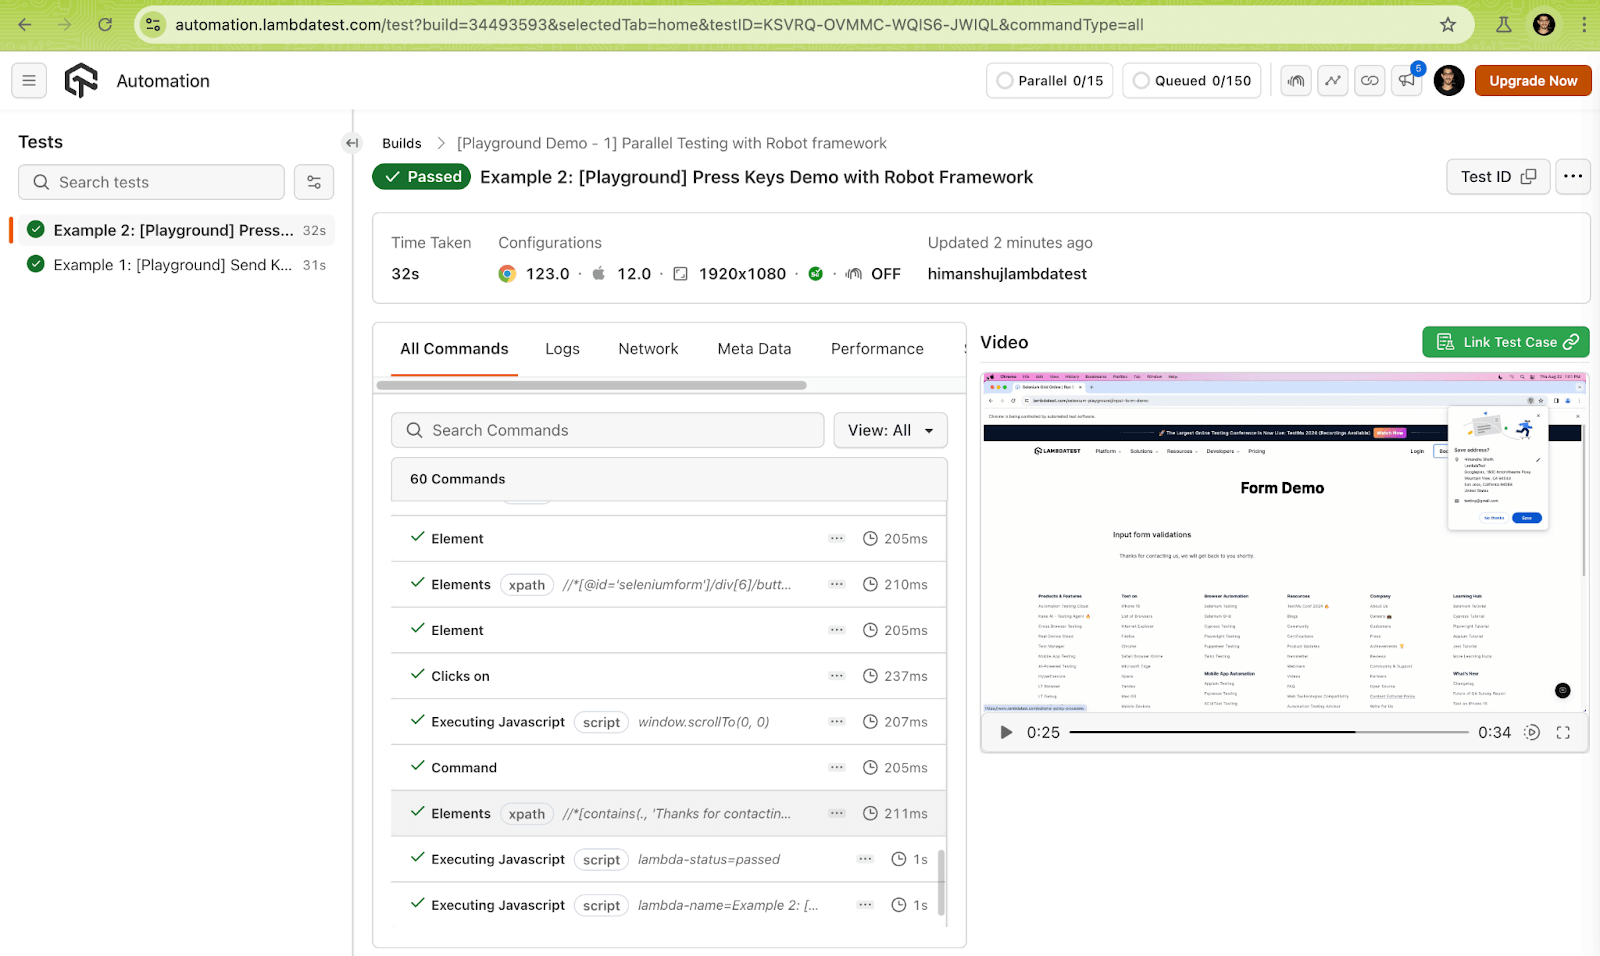Image resolution: width=1600 pixels, height=956 pixels.
Task: Open the video playback speed control
Action: click(x=1531, y=733)
